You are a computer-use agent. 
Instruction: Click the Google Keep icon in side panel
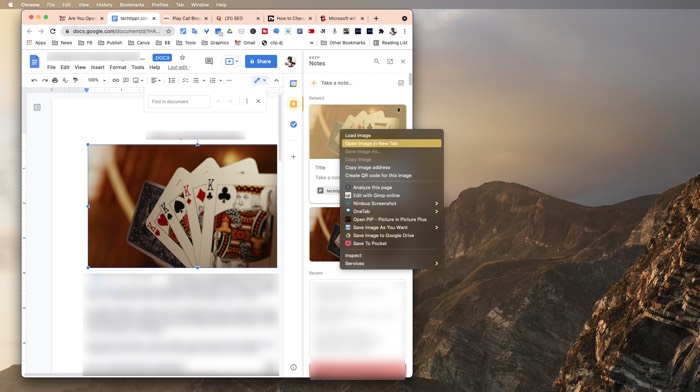coord(293,104)
